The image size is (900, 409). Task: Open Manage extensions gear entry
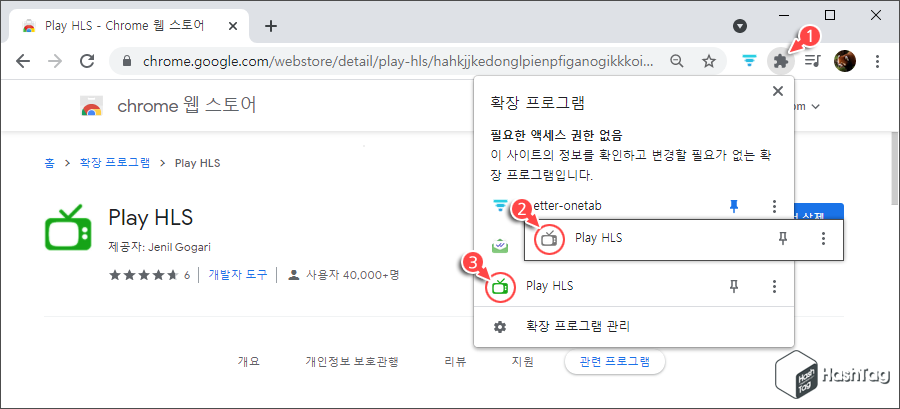(x=634, y=327)
